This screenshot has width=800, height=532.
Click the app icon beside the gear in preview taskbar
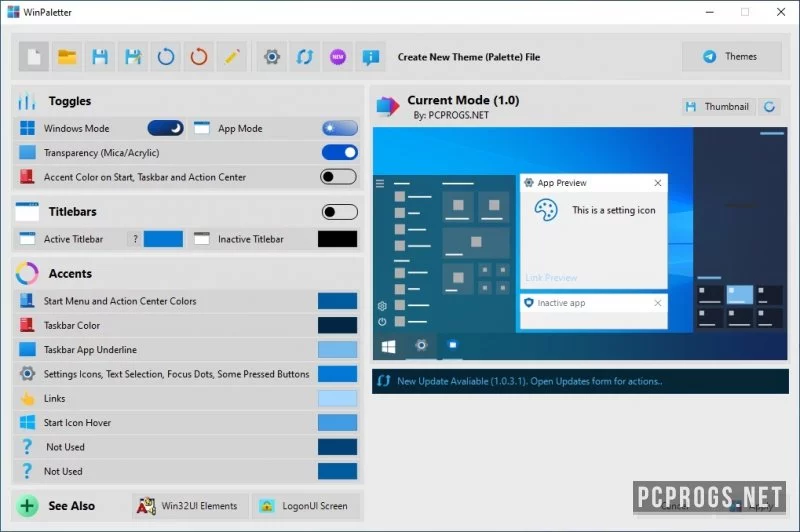(x=453, y=345)
